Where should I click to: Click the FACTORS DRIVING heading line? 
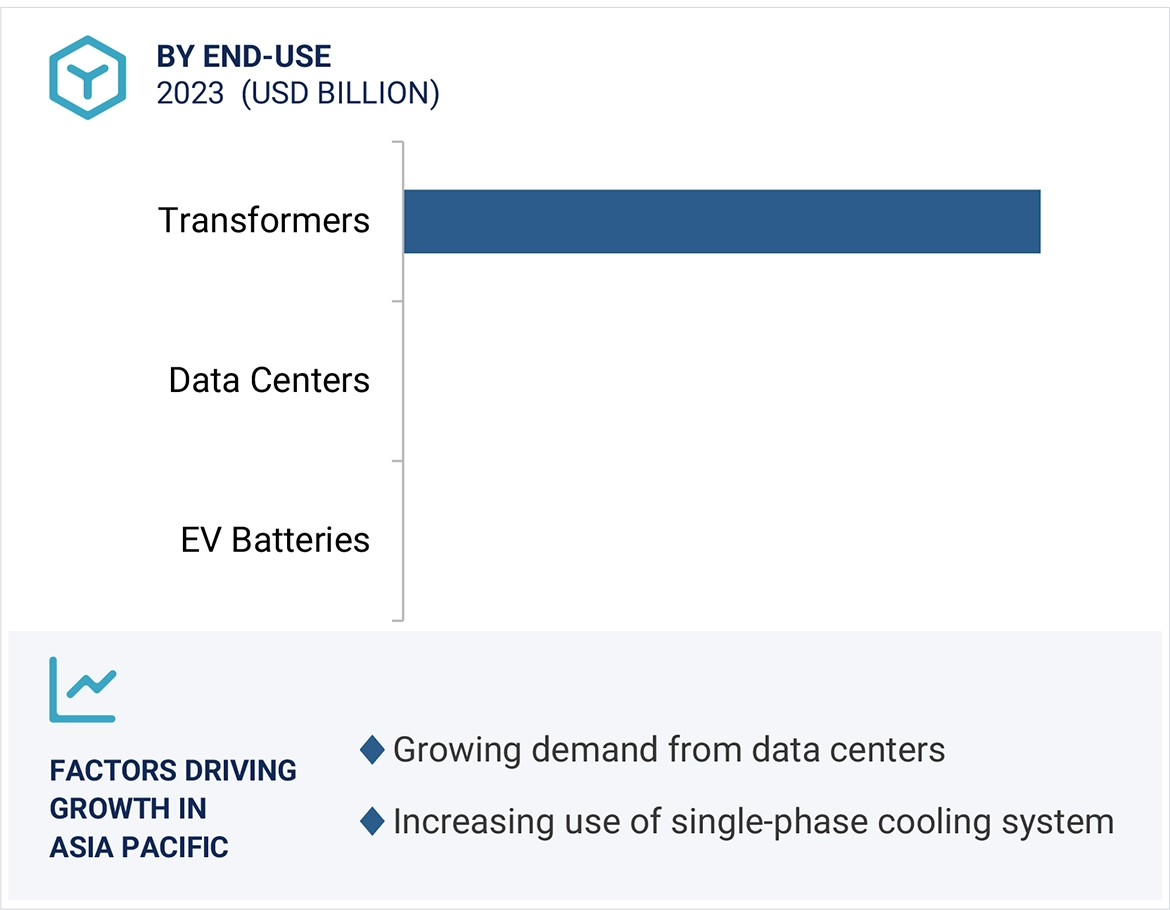173,771
